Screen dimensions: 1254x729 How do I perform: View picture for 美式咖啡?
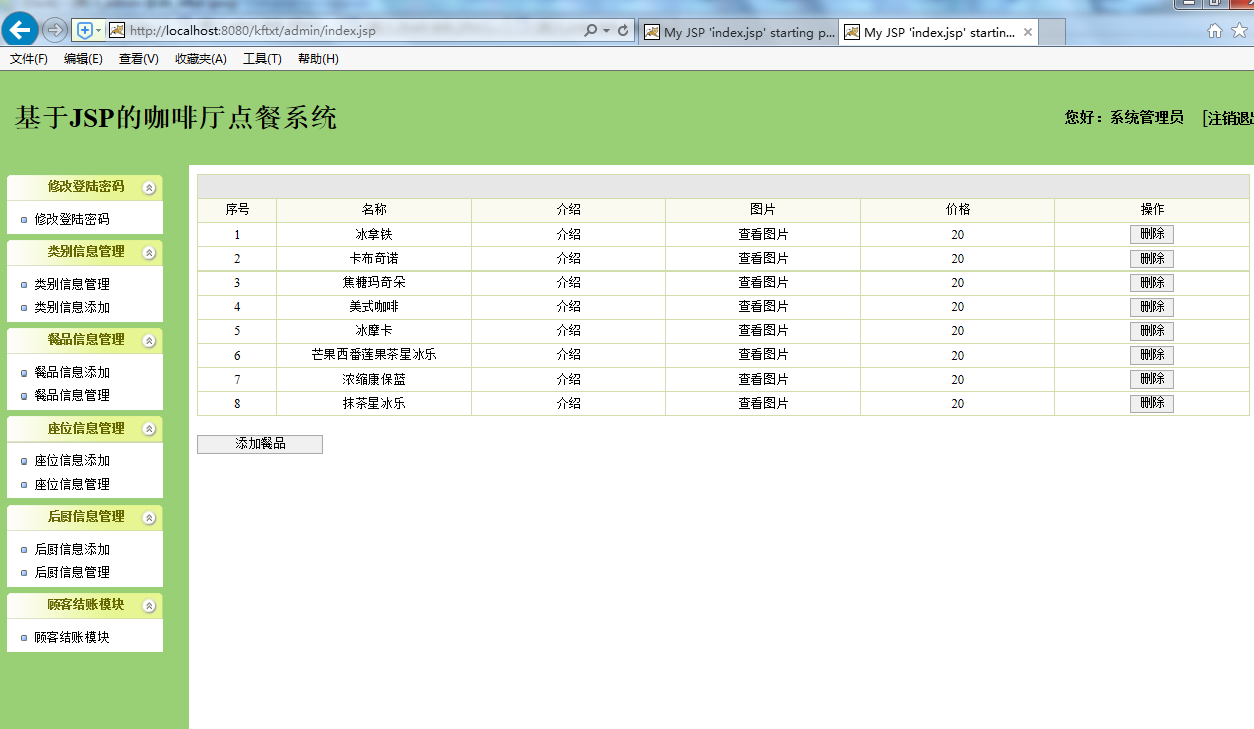[x=763, y=307]
